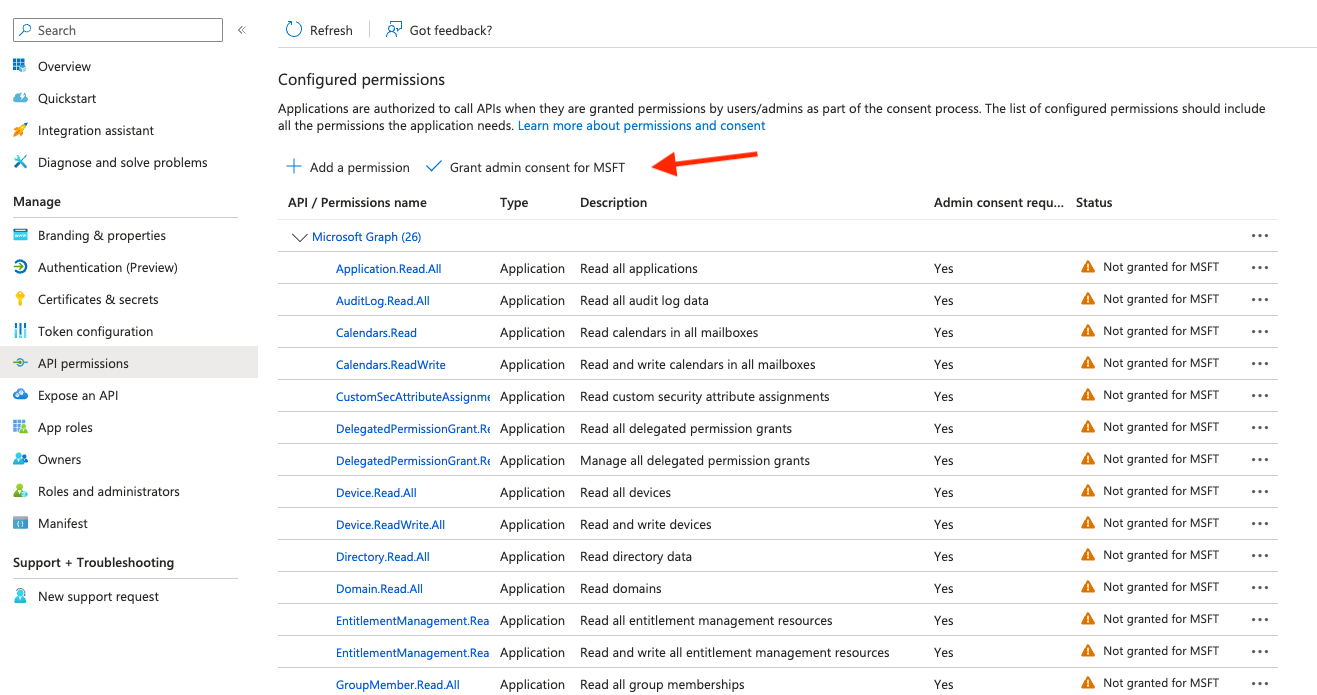Click the Roles and administrators icon
The height and width of the screenshot is (695, 1317).
pos(20,491)
